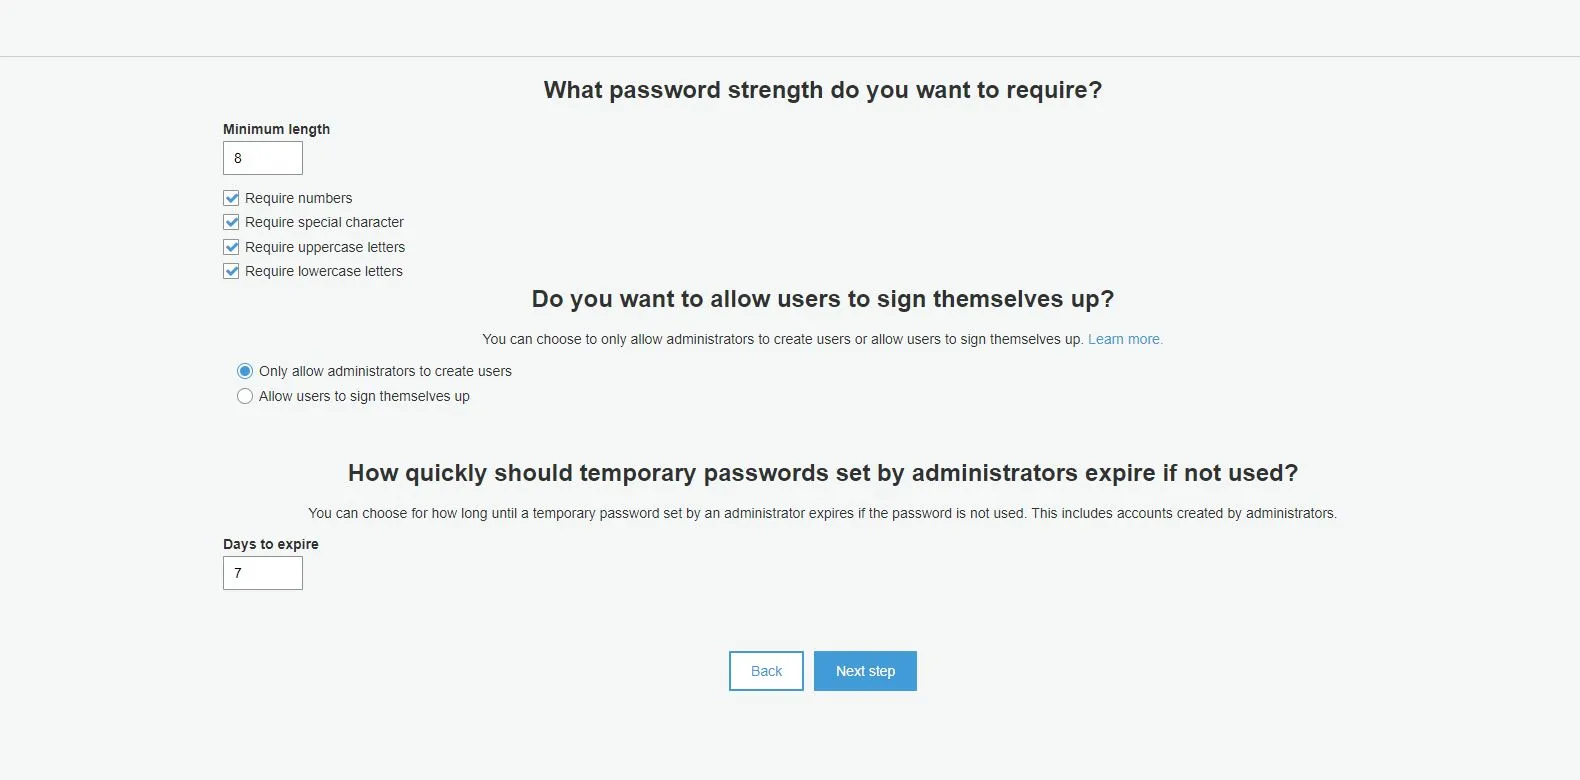Choose "Only allow administrators to create users"
The height and width of the screenshot is (780, 1580).
245,371
